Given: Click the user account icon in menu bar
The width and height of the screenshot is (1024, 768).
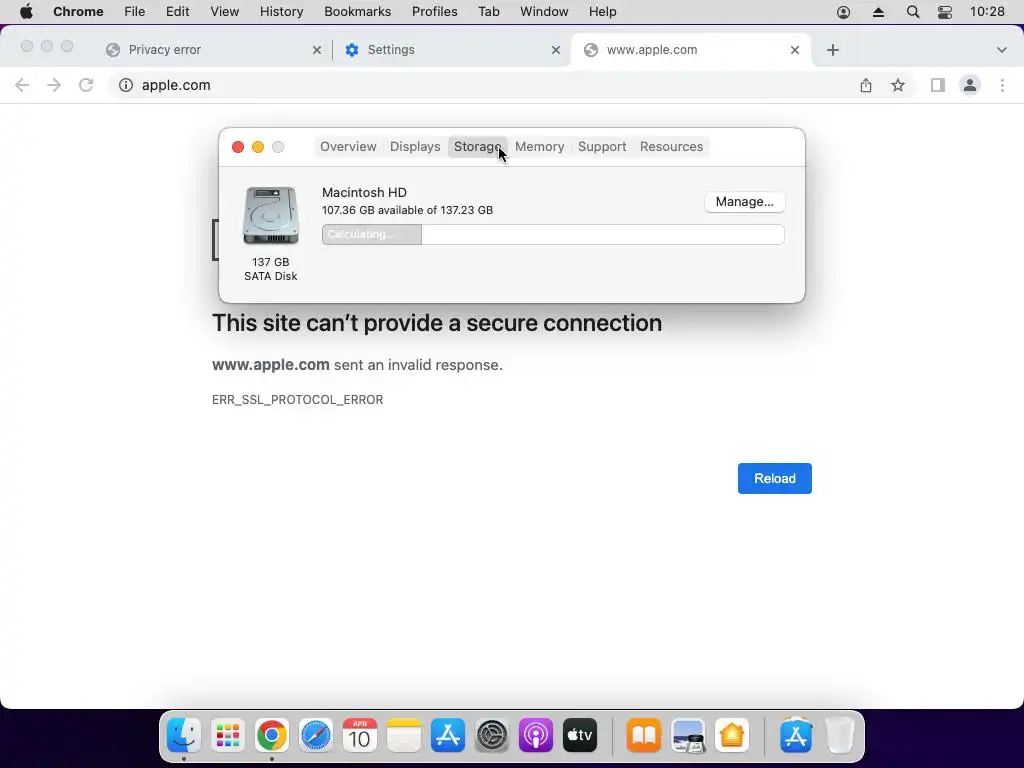Looking at the screenshot, I should [x=843, y=12].
